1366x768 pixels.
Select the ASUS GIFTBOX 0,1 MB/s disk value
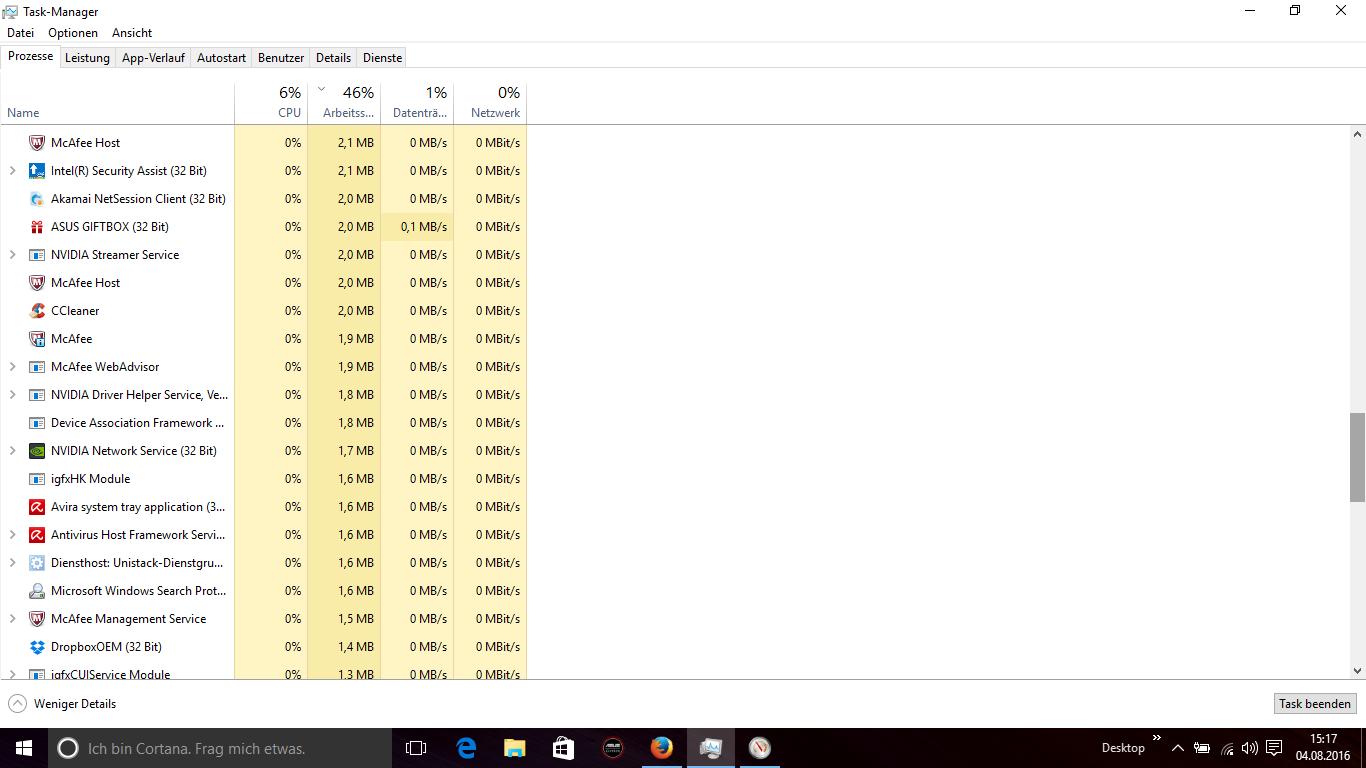click(x=417, y=227)
